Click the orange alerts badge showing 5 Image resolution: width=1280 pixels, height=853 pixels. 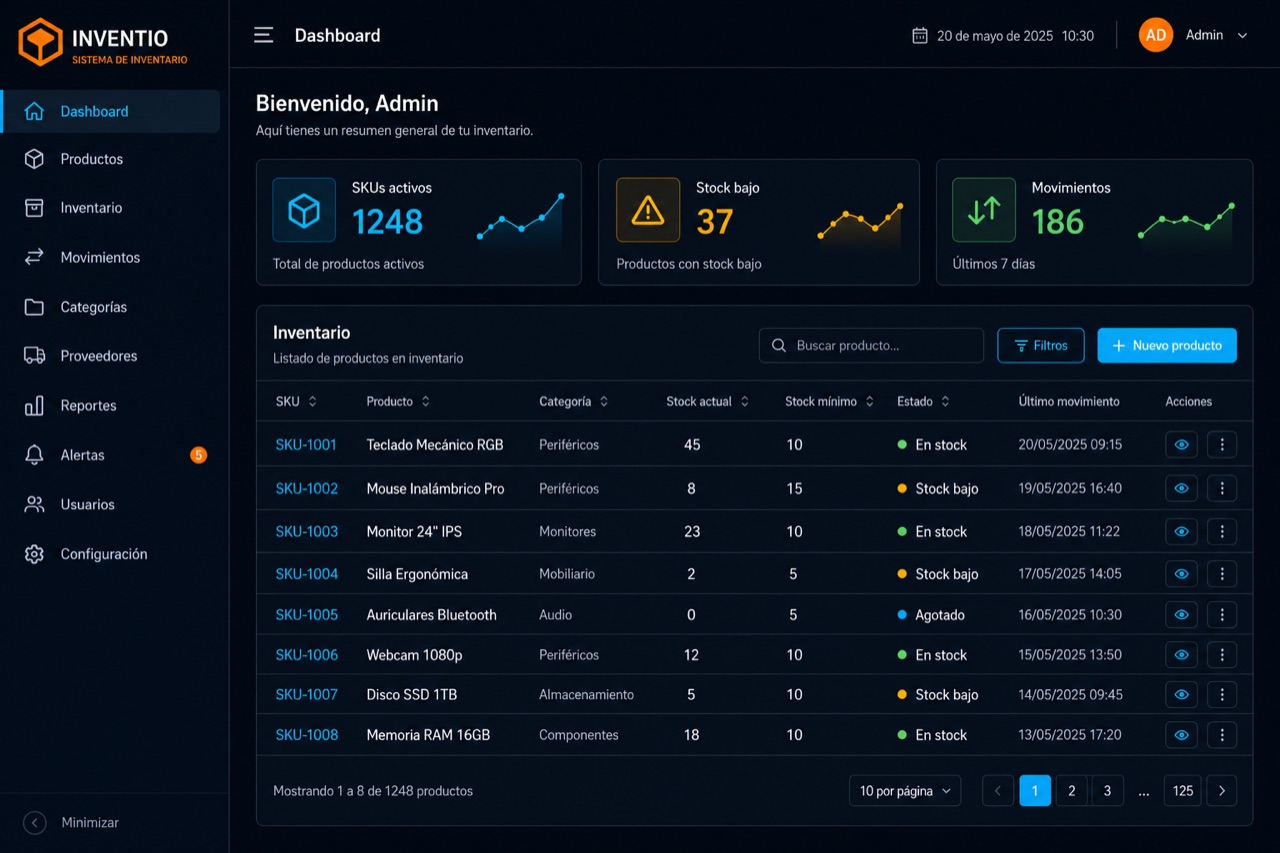coord(198,455)
